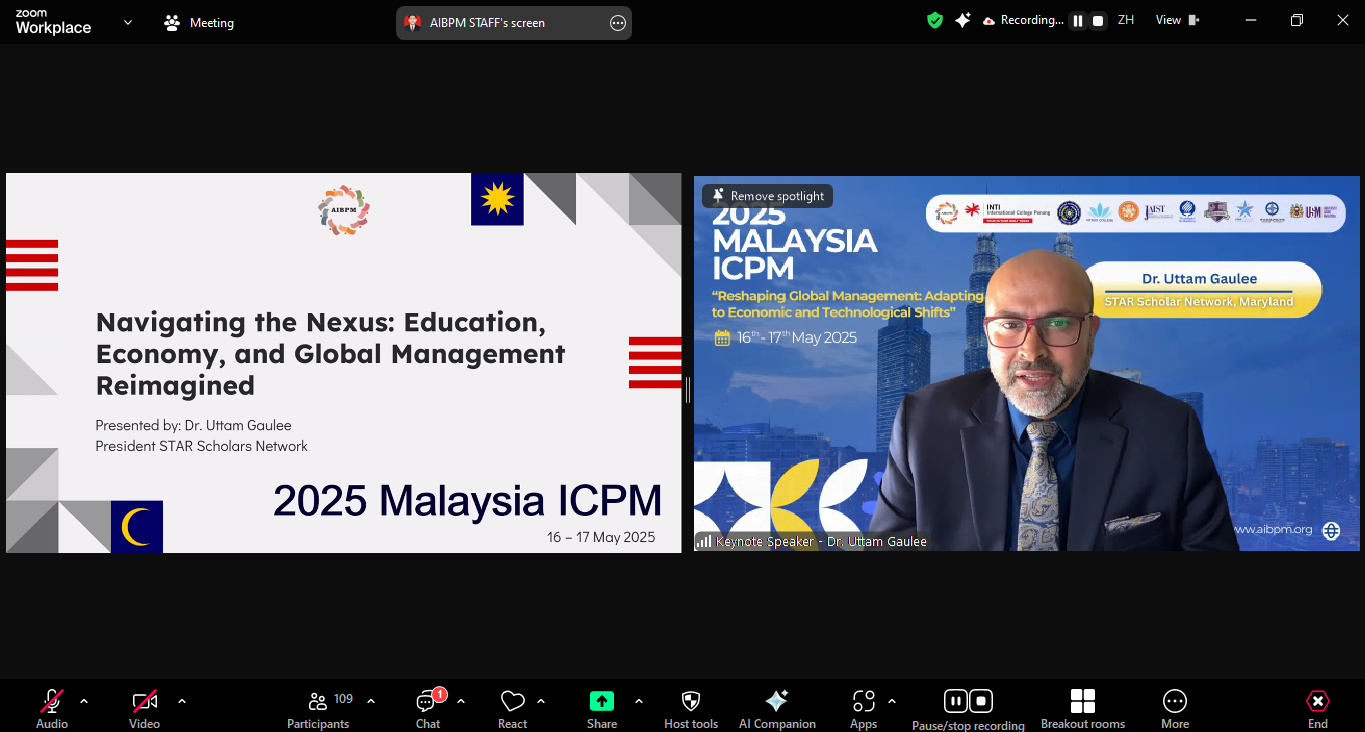This screenshot has width=1365, height=732.
Task: Click AIBPM STAFF's screen label
Action: pos(487,23)
